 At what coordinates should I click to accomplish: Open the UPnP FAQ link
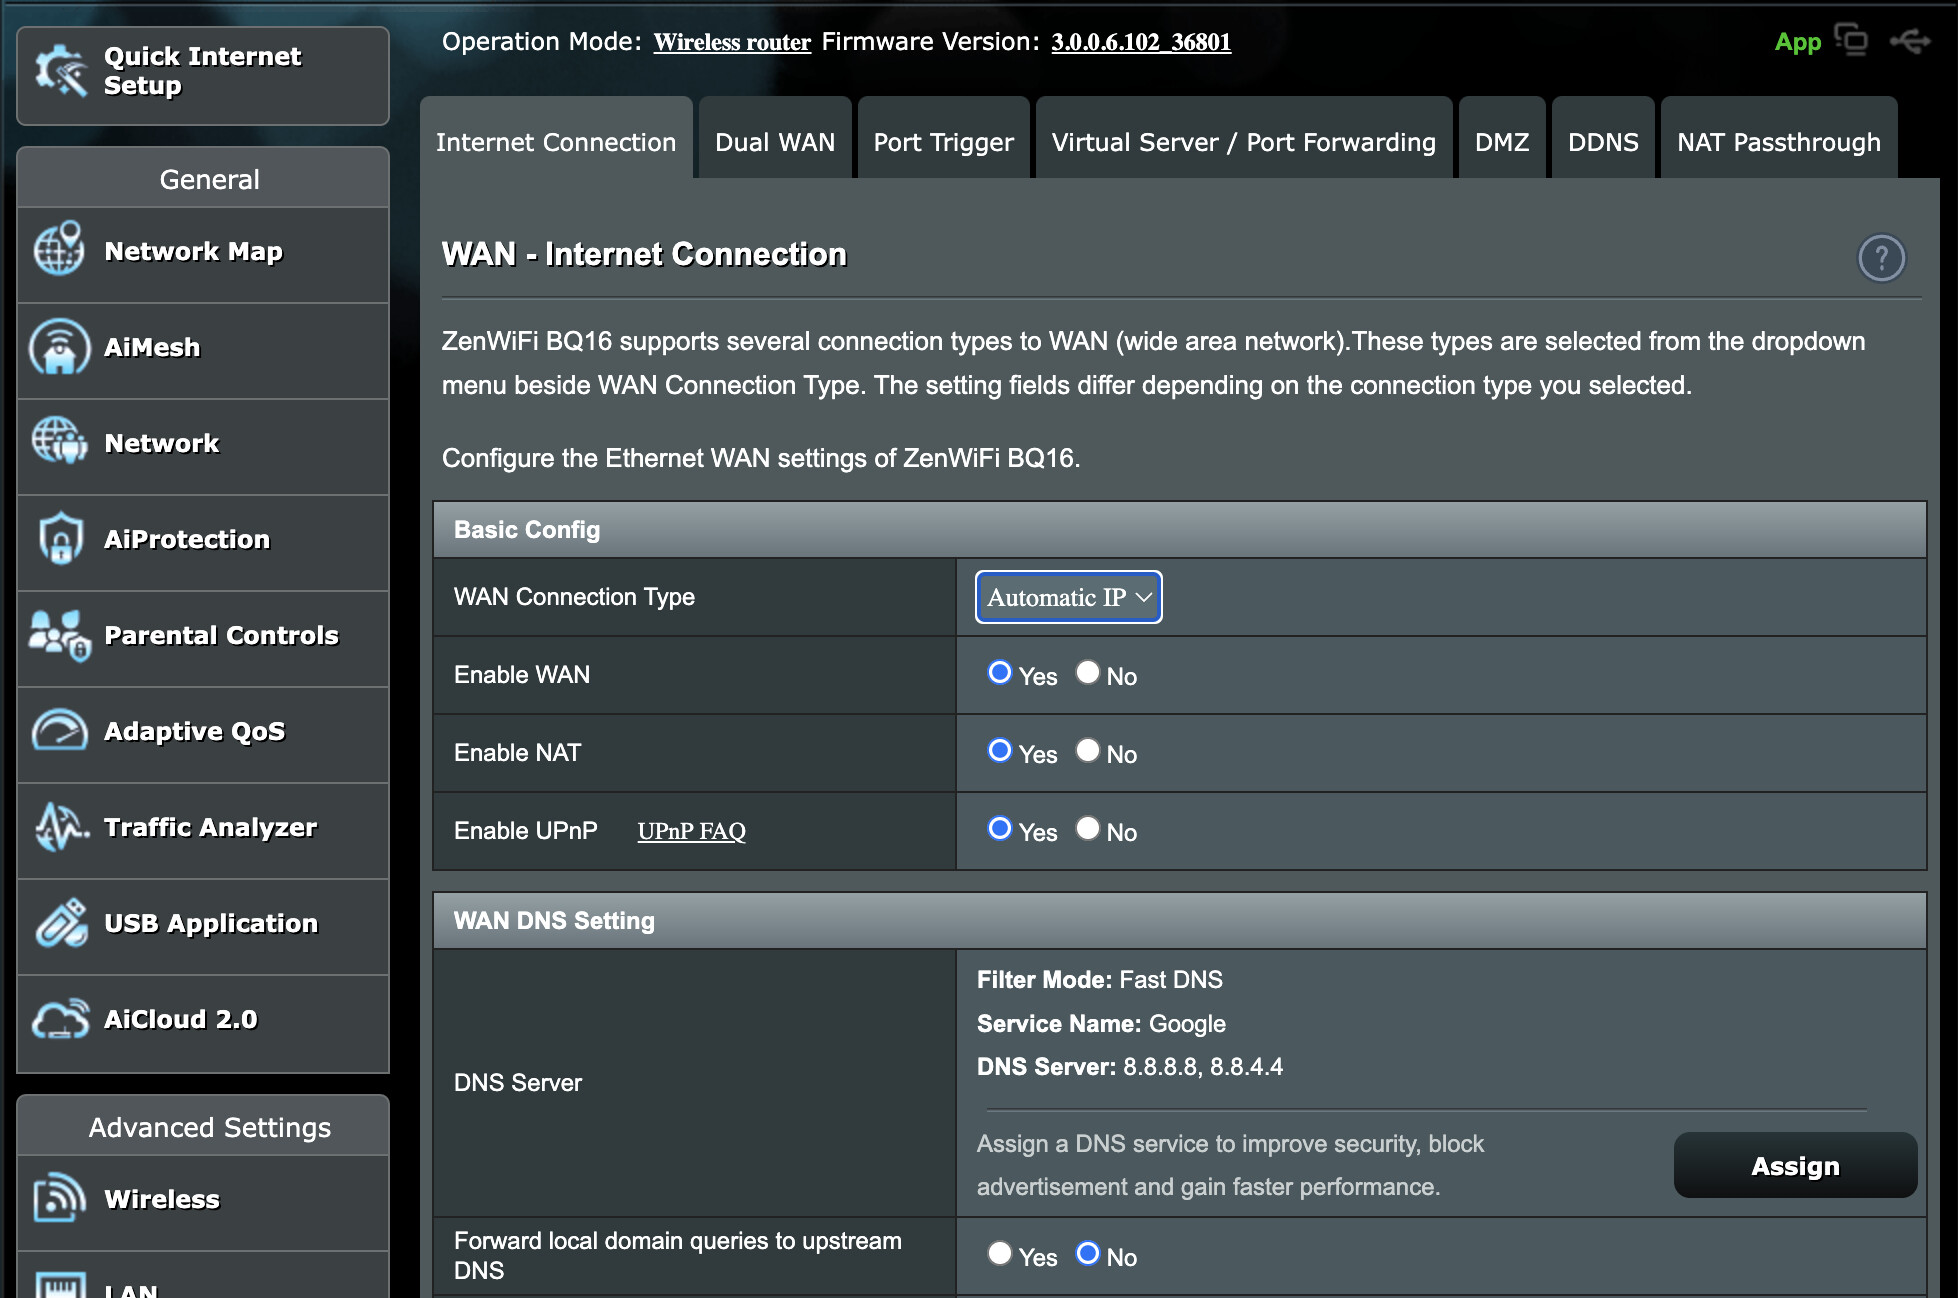(x=691, y=831)
